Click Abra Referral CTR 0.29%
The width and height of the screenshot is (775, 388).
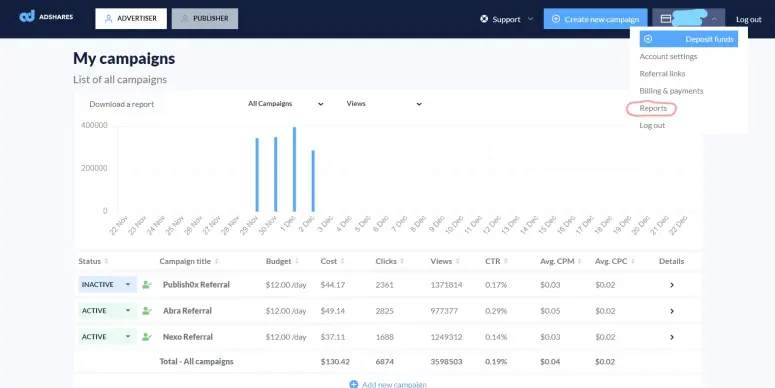point(496,311)
